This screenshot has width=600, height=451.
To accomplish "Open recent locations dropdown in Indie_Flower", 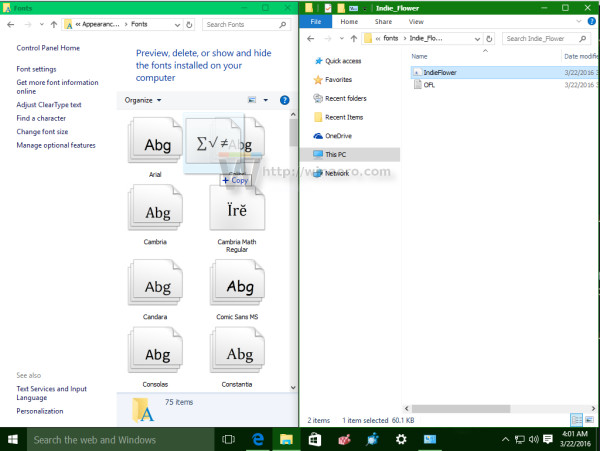I will pyautogui.click(x=341, y=39).
